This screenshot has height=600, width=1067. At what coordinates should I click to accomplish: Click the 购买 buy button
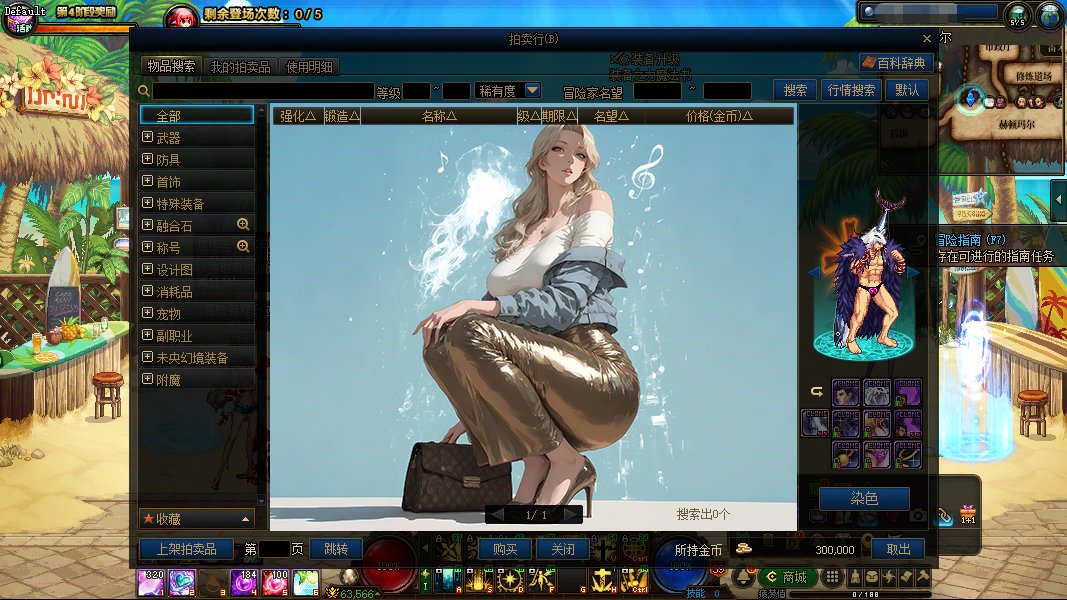[505, 548]
